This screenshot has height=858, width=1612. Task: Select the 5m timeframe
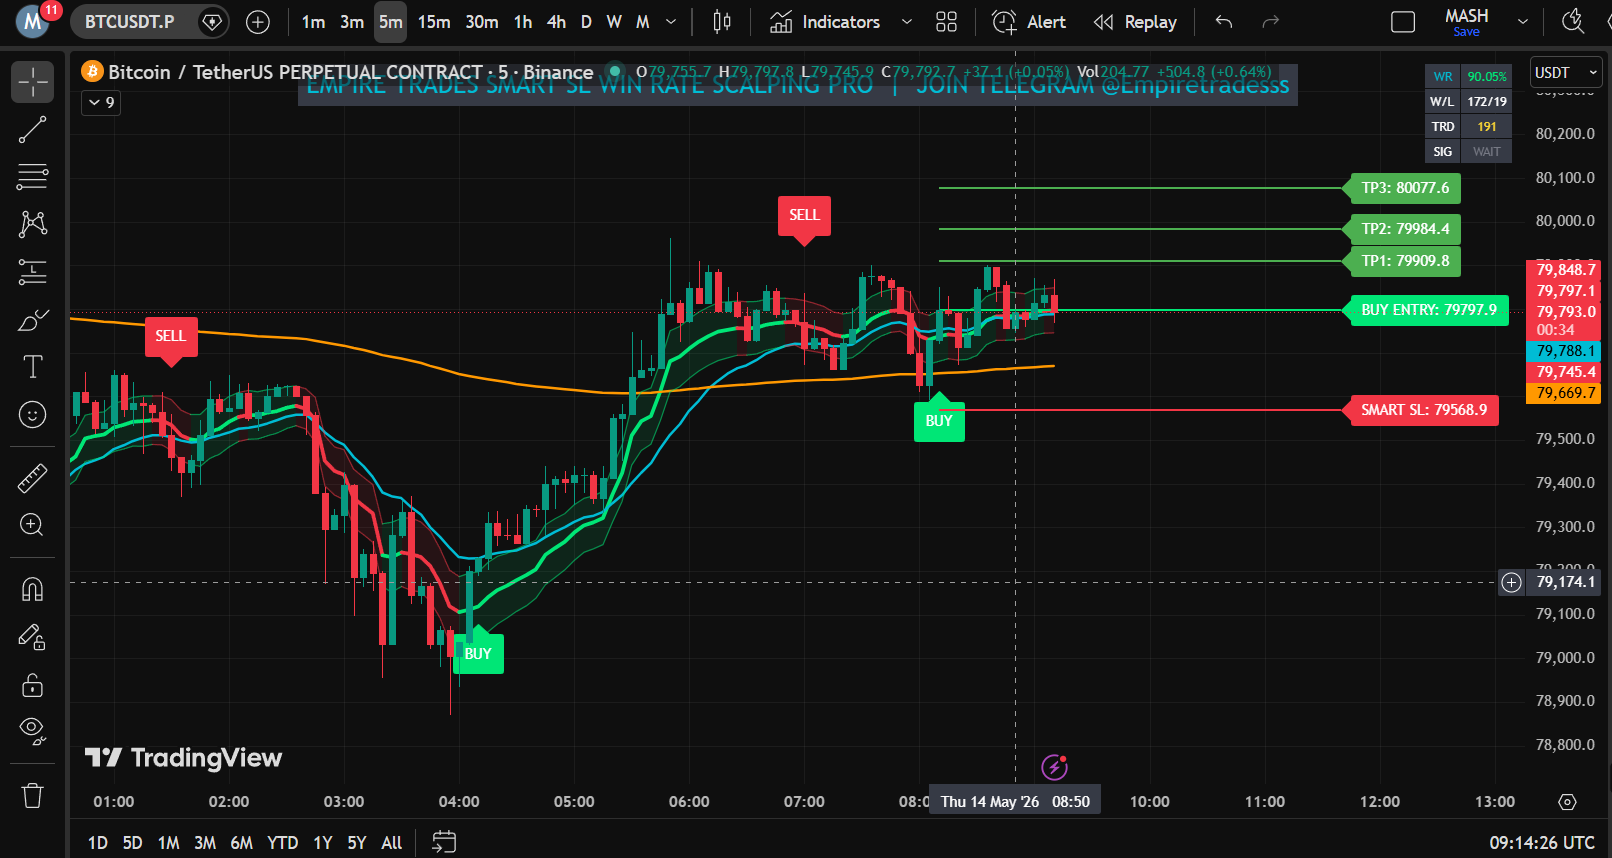click(x=390, y=22)
